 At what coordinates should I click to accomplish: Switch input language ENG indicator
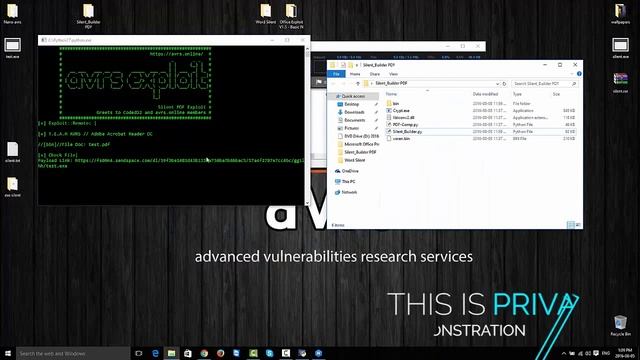click(x=606, y=353)
